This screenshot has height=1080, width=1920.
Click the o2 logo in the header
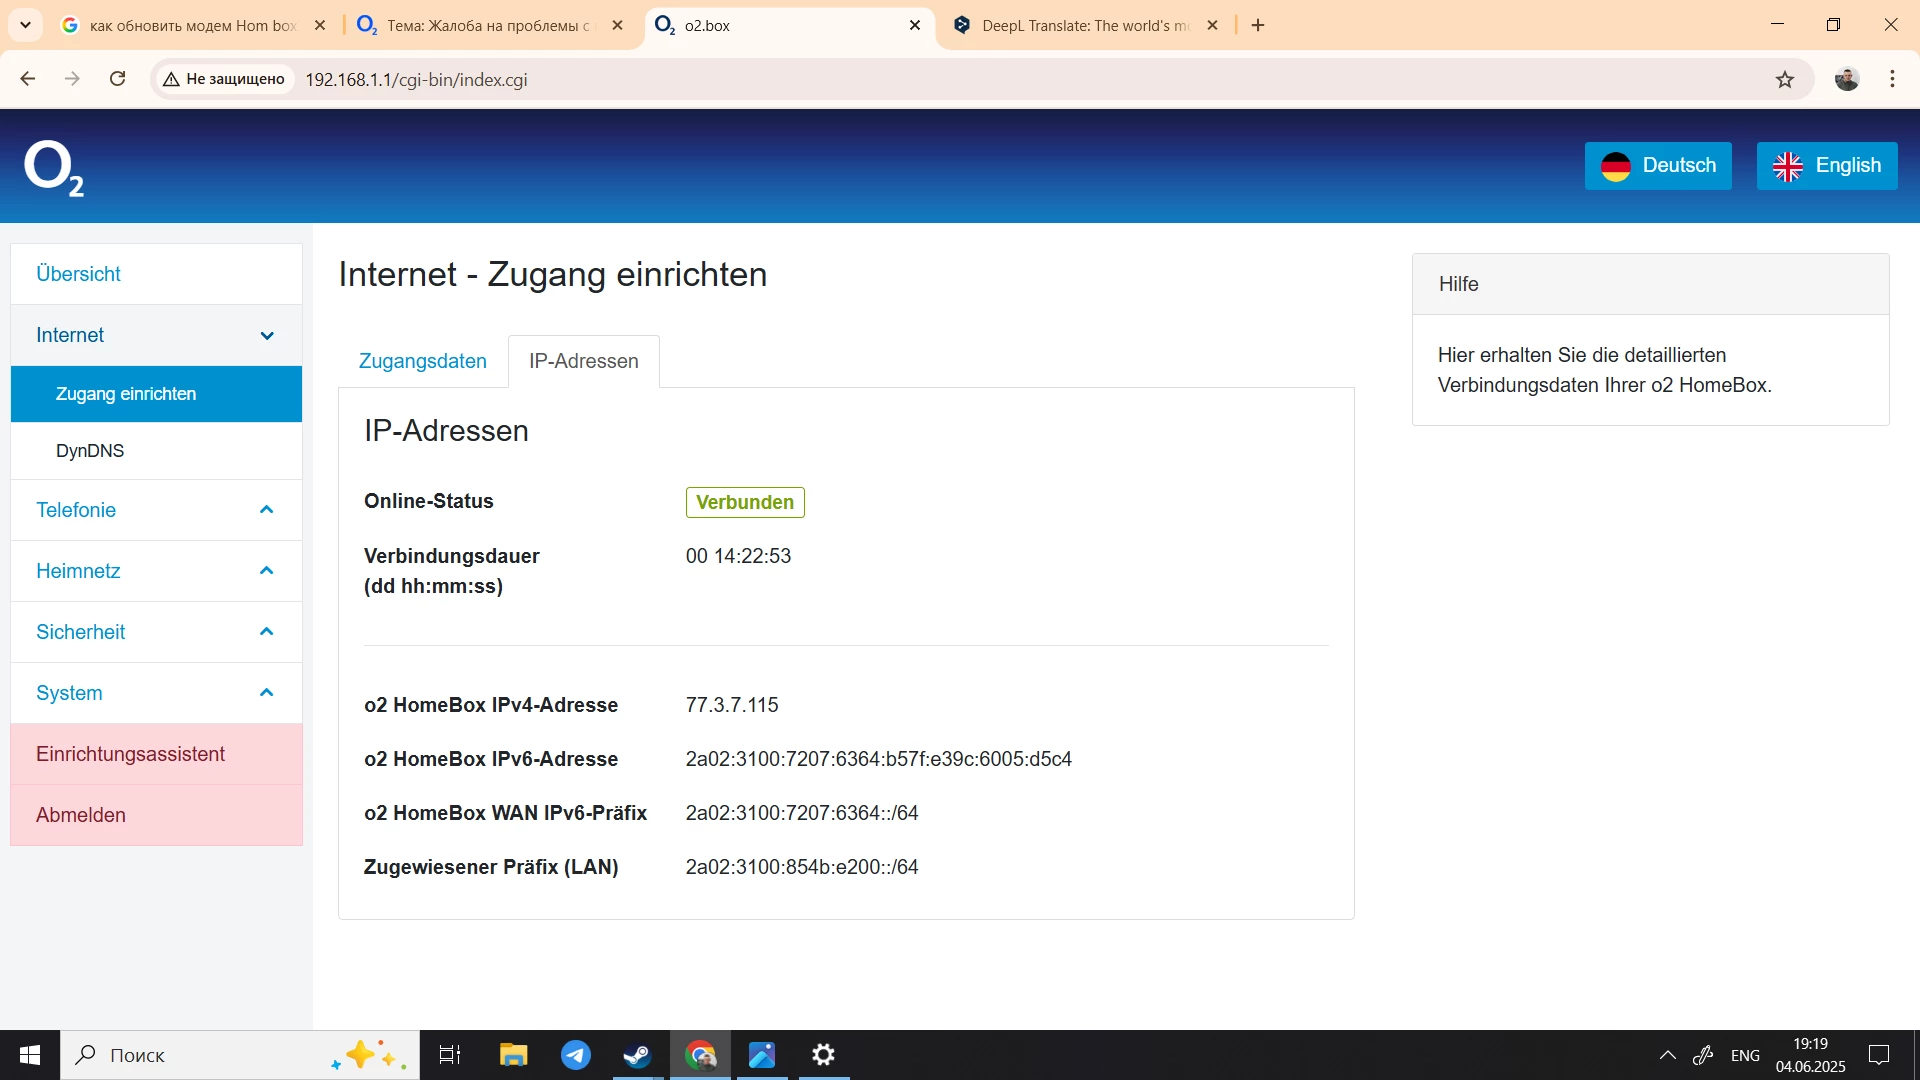click(x=53, y=168)
